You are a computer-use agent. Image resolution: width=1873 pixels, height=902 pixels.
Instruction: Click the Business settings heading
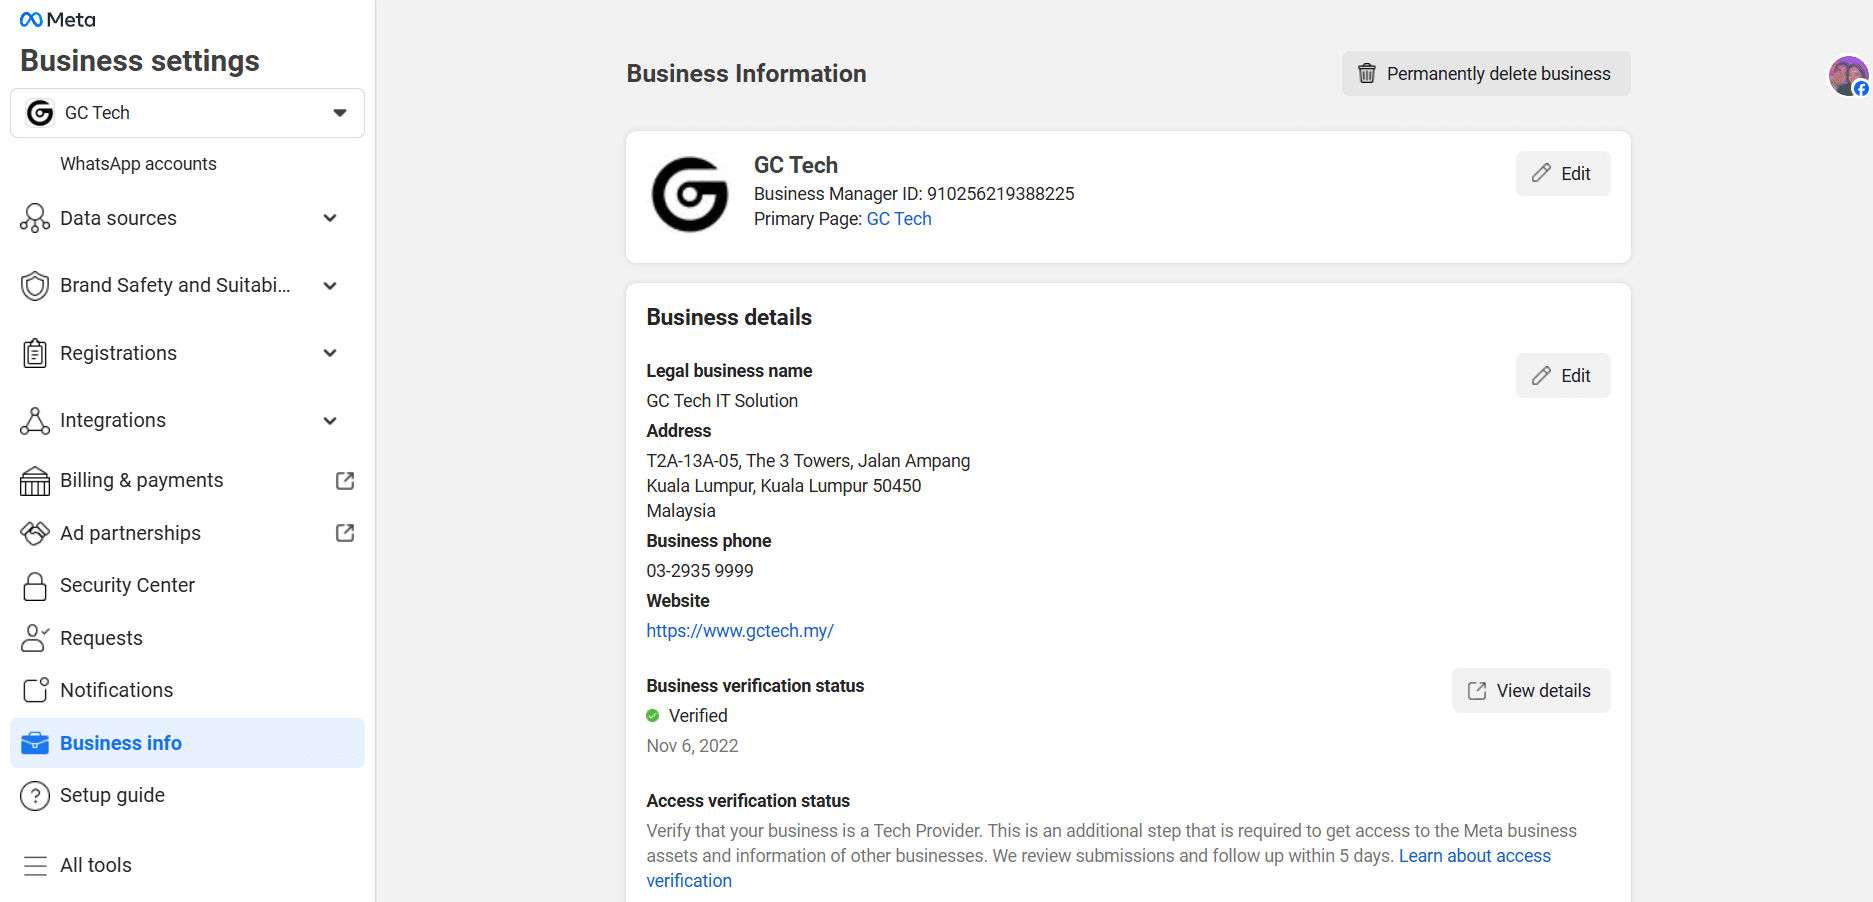point(140,61)
